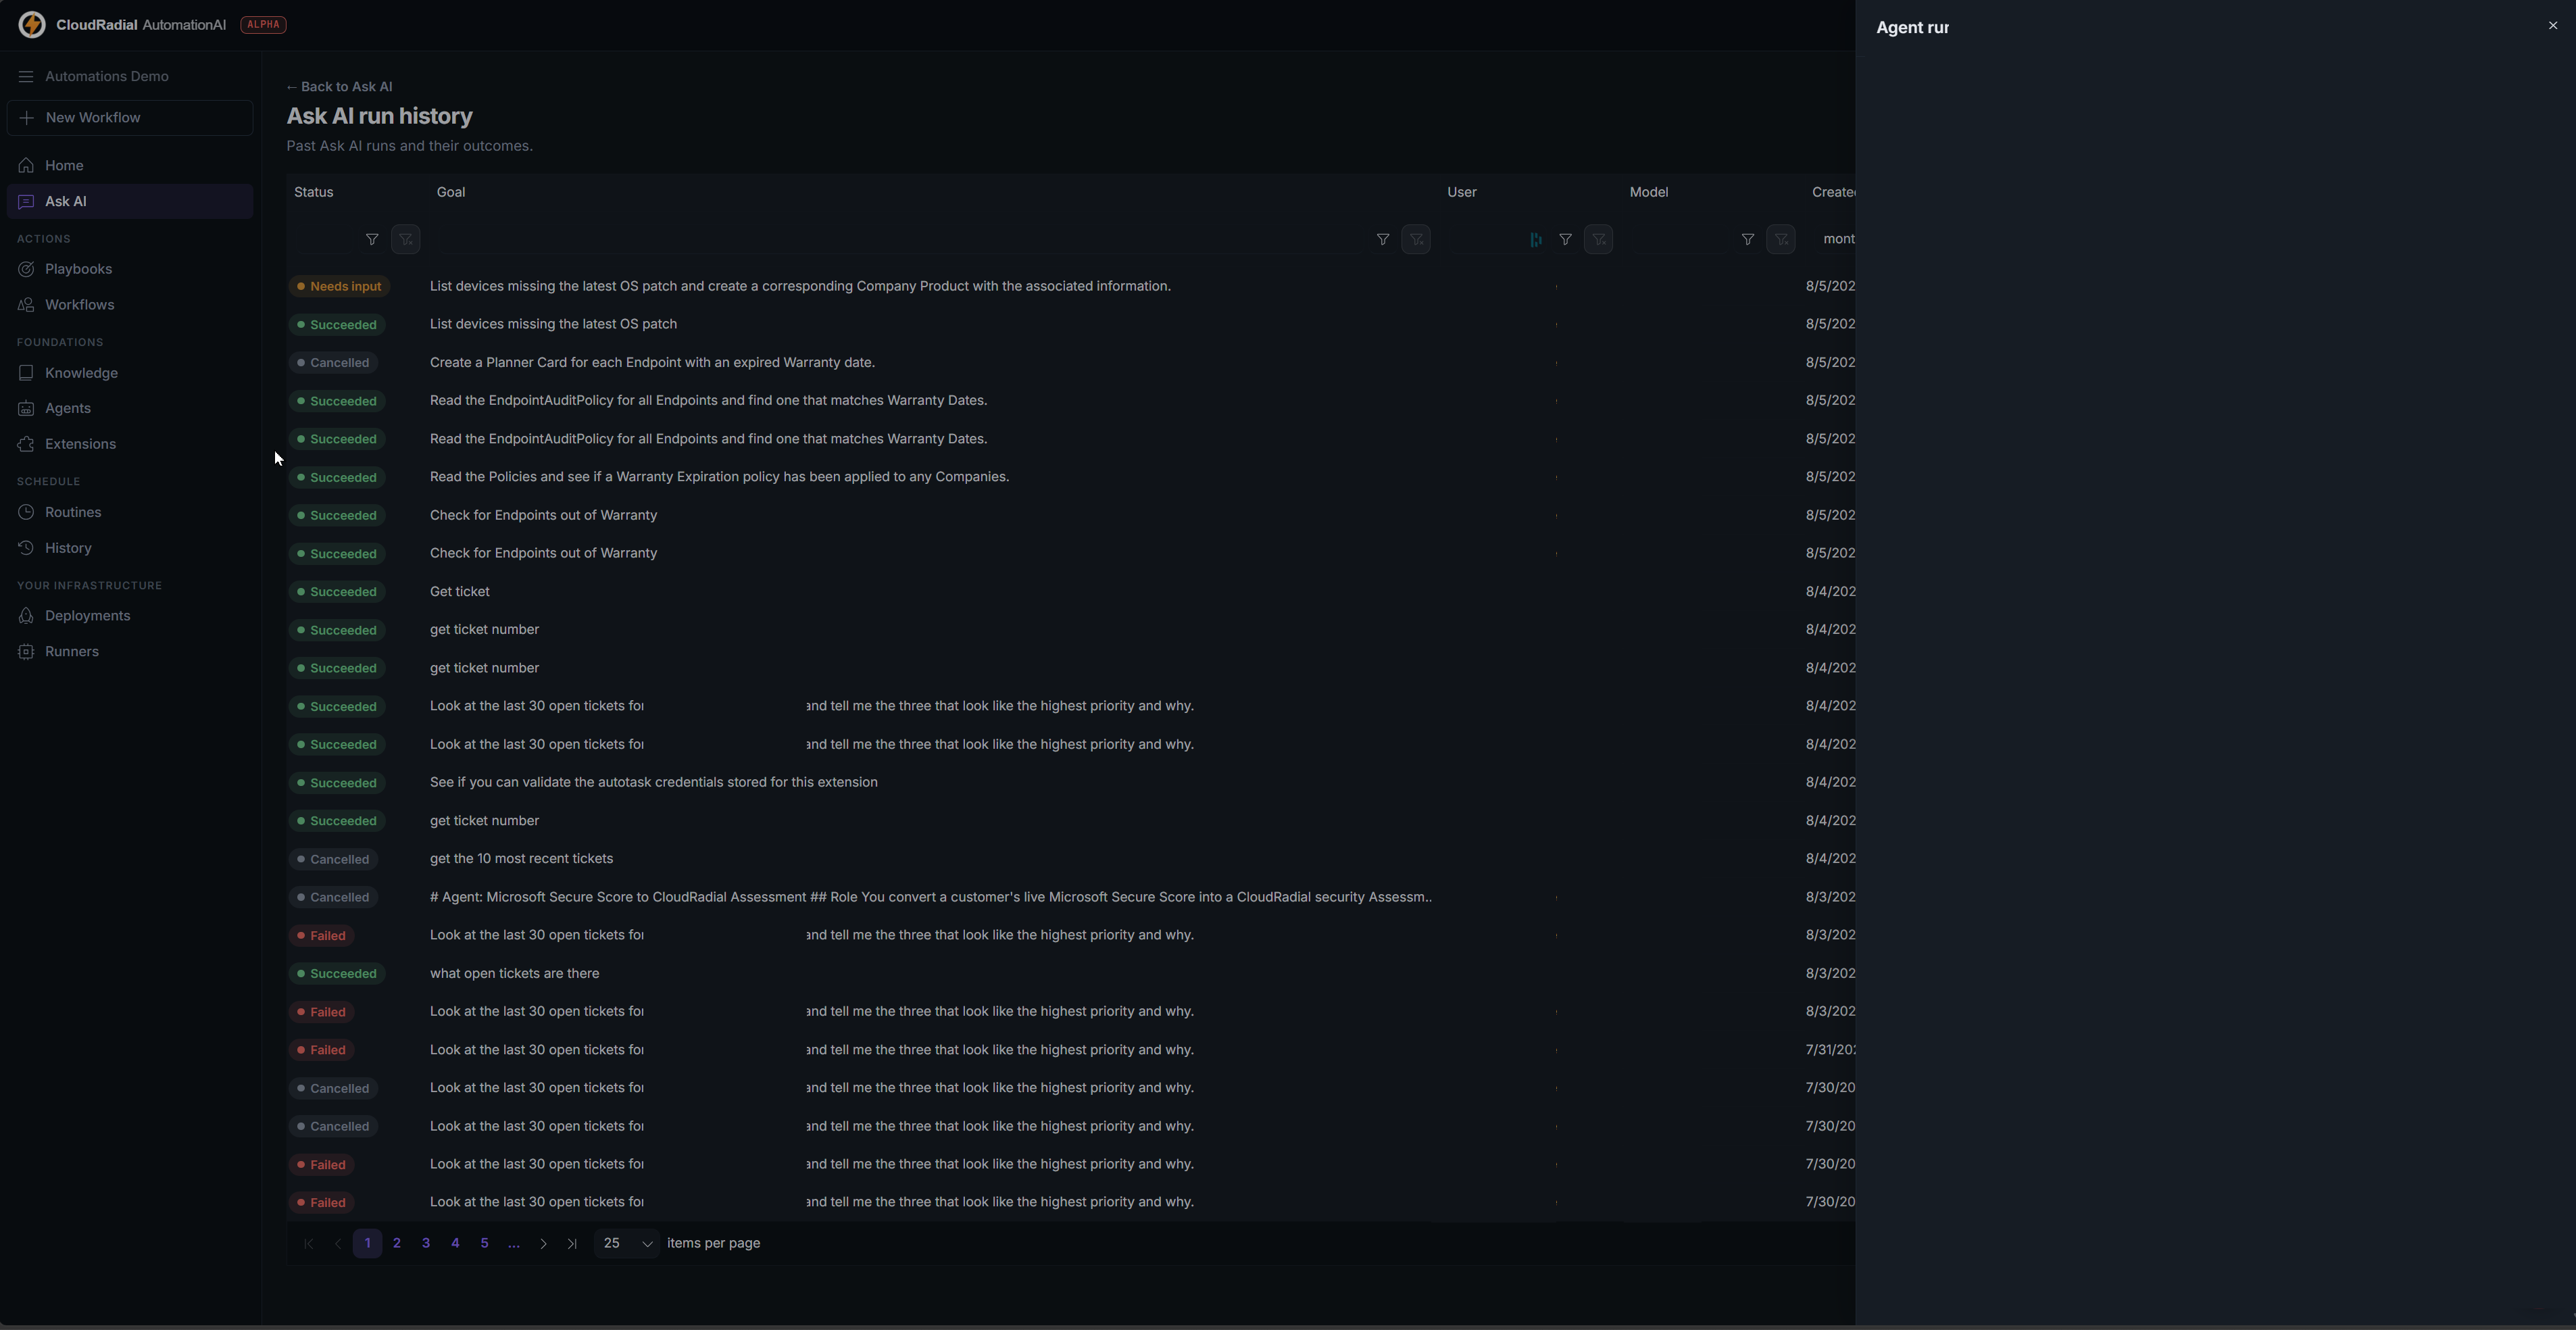Open History in the sidebar
This screenshot has height=1330, width=2576.
click(x=130, y=548)
